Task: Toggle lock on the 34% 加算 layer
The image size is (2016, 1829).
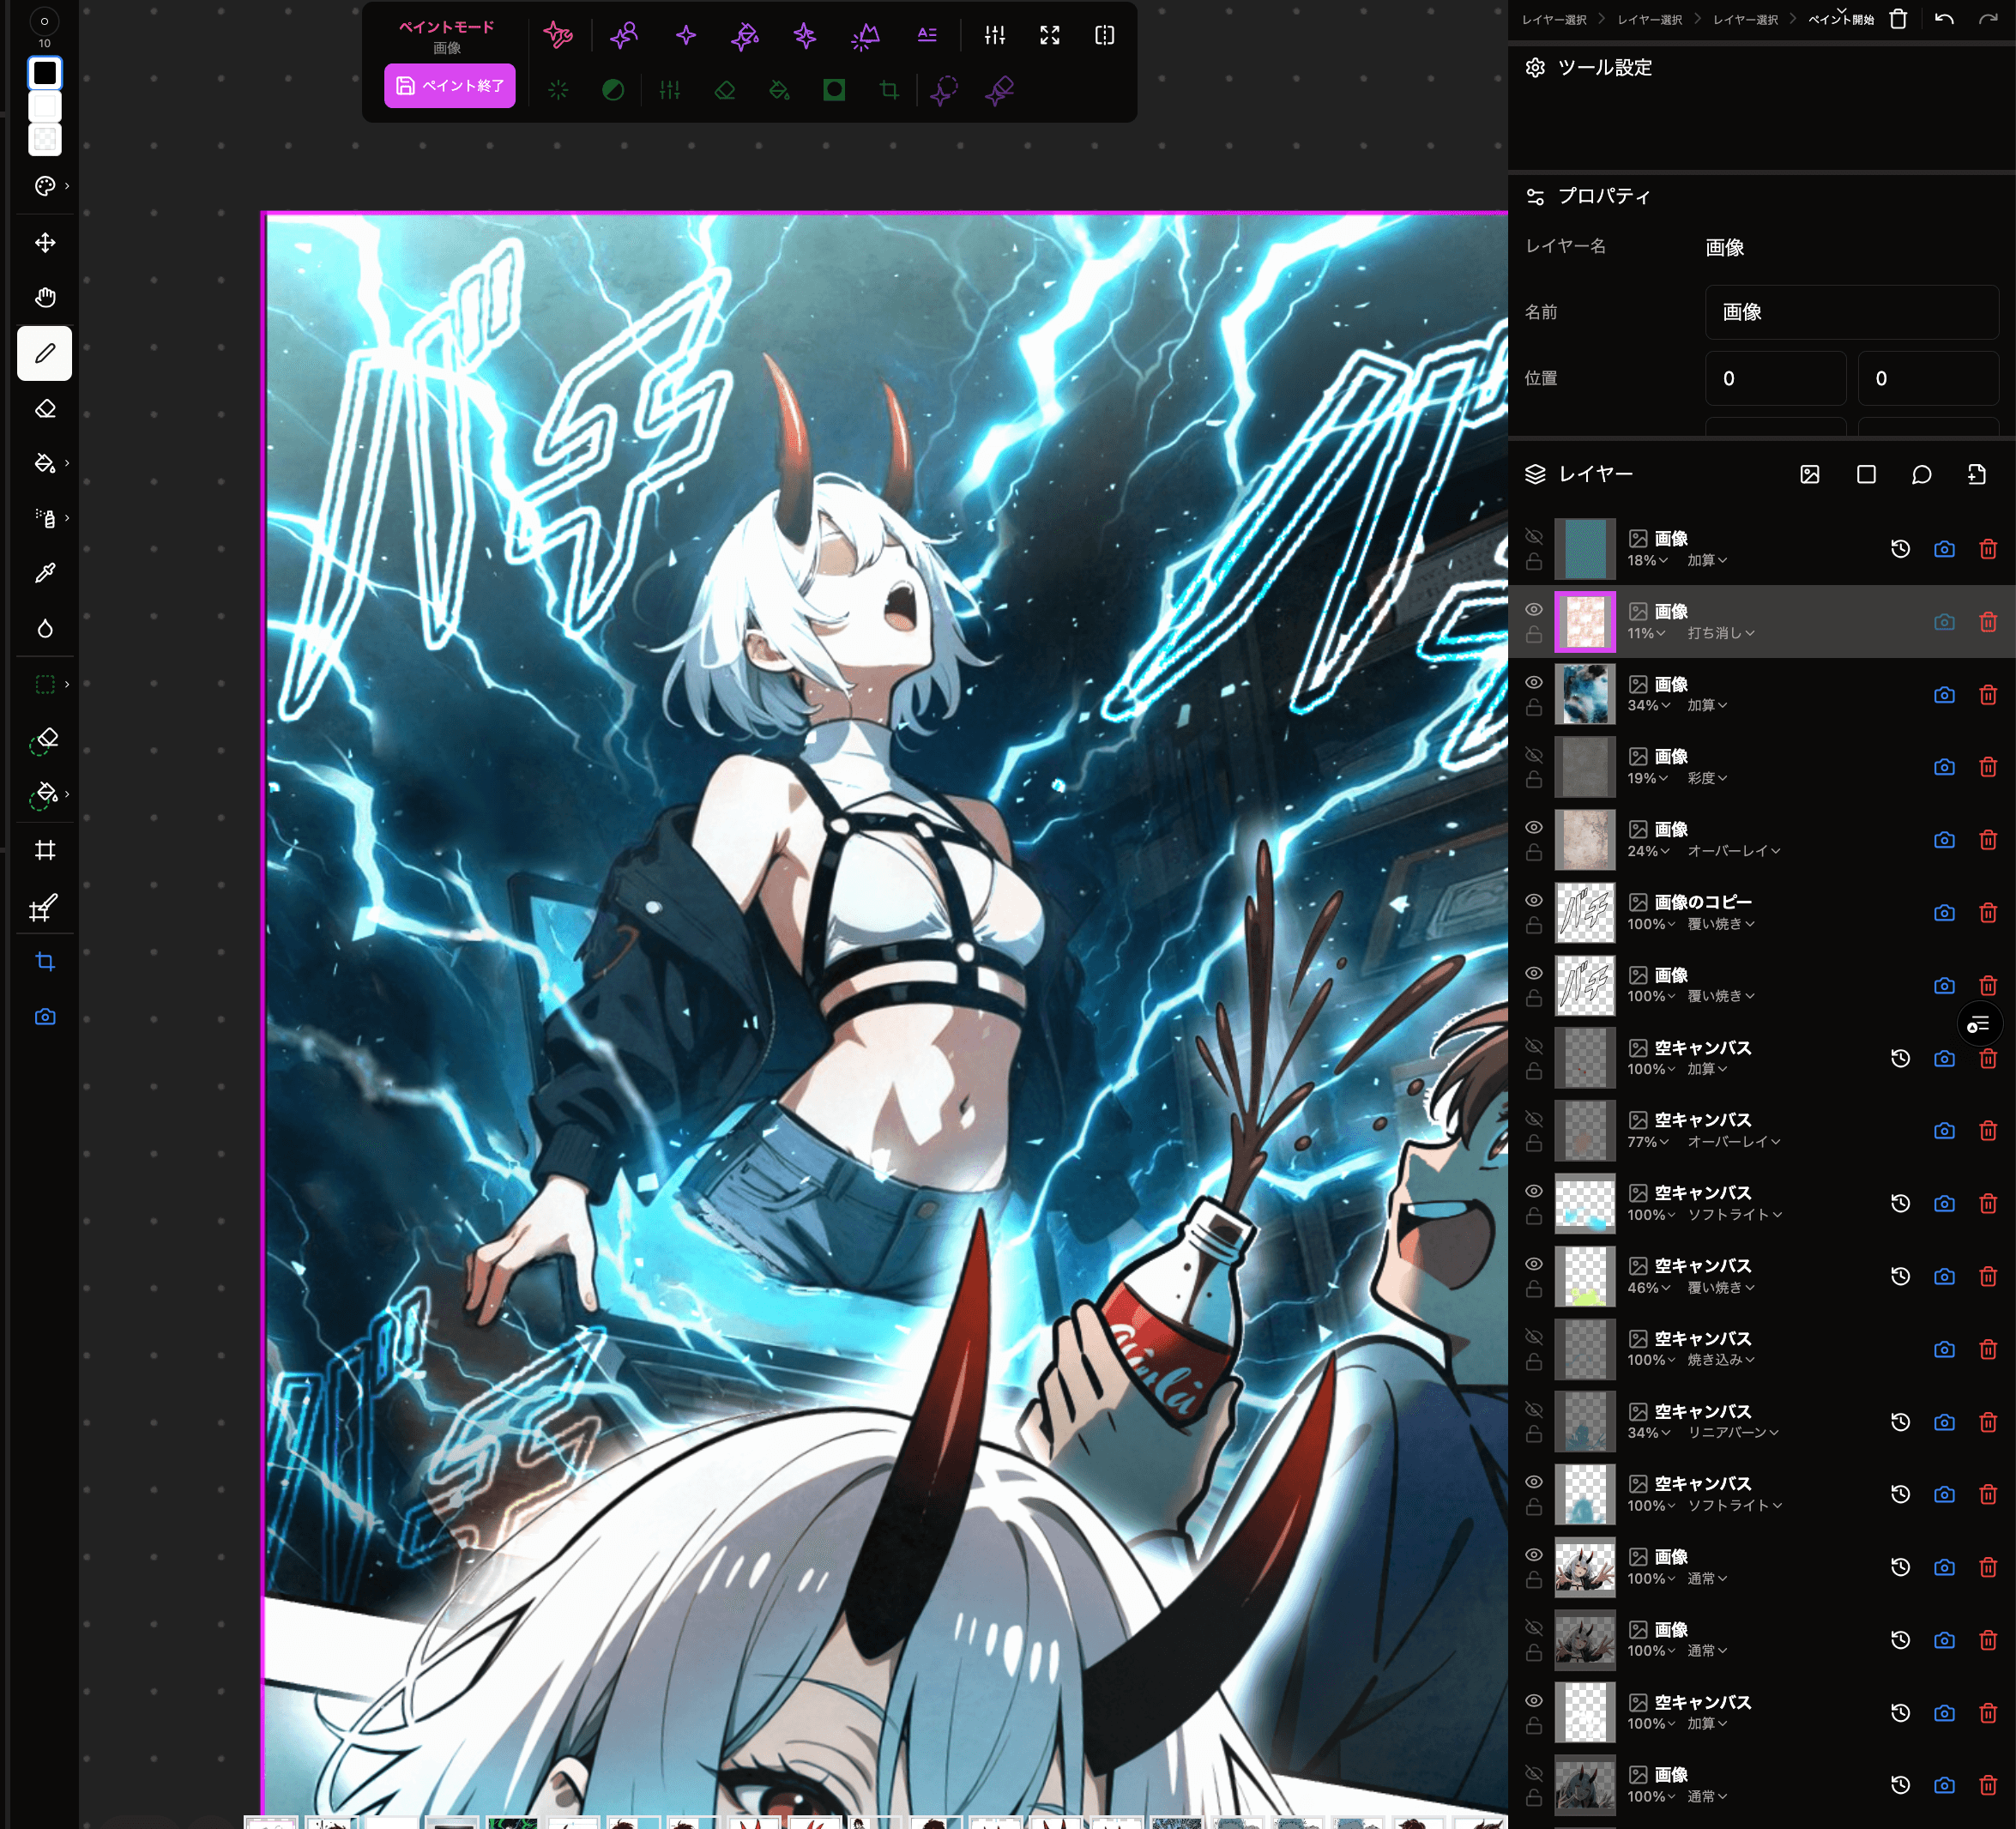Action: click(1533, 708)
